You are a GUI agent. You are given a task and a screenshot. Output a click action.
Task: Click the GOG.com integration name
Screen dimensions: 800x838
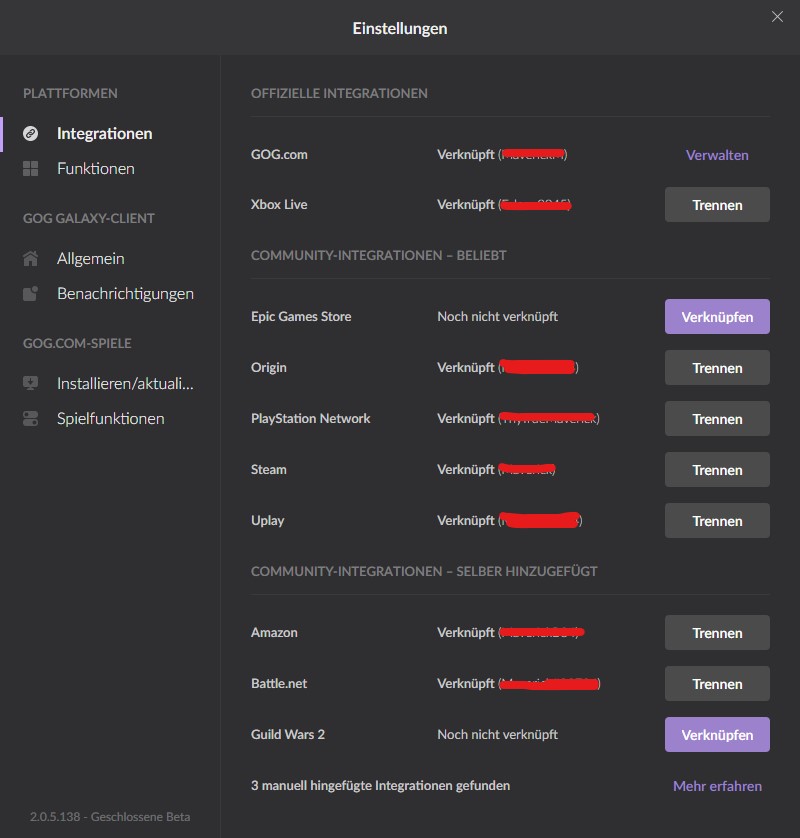click(x=279, y=154)
